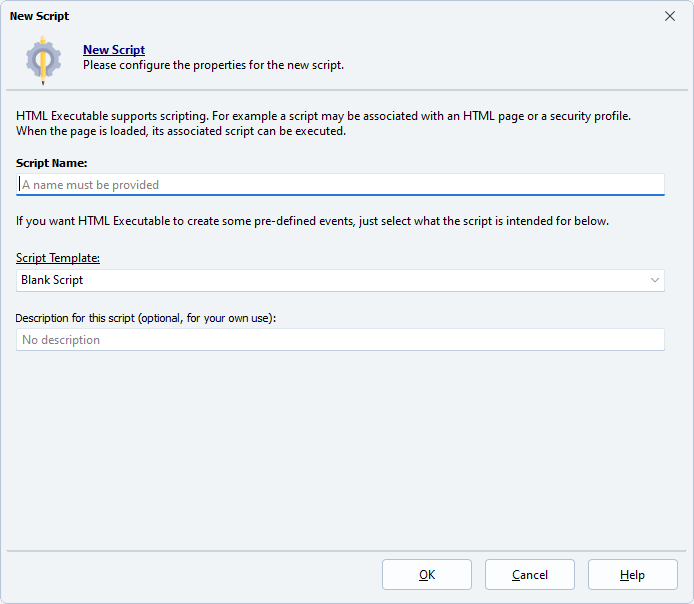Image resolution: width=694 pixels, height=604 pixels.
Task: Focus the Script Name text field
Action: 340,185
